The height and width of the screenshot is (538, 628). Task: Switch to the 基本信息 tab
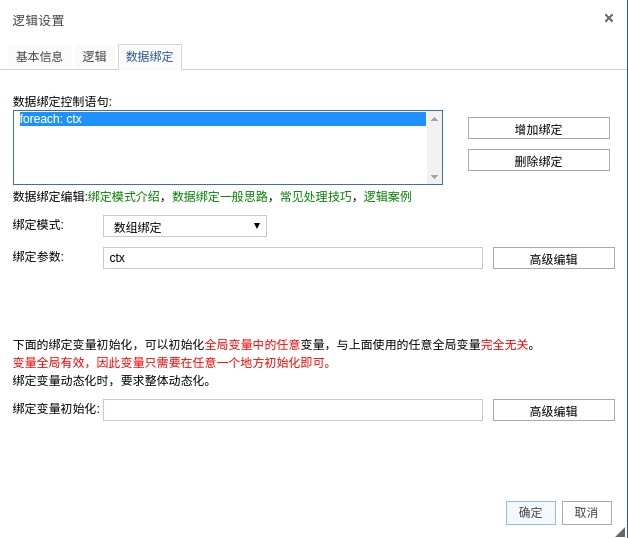pos(39,57)
